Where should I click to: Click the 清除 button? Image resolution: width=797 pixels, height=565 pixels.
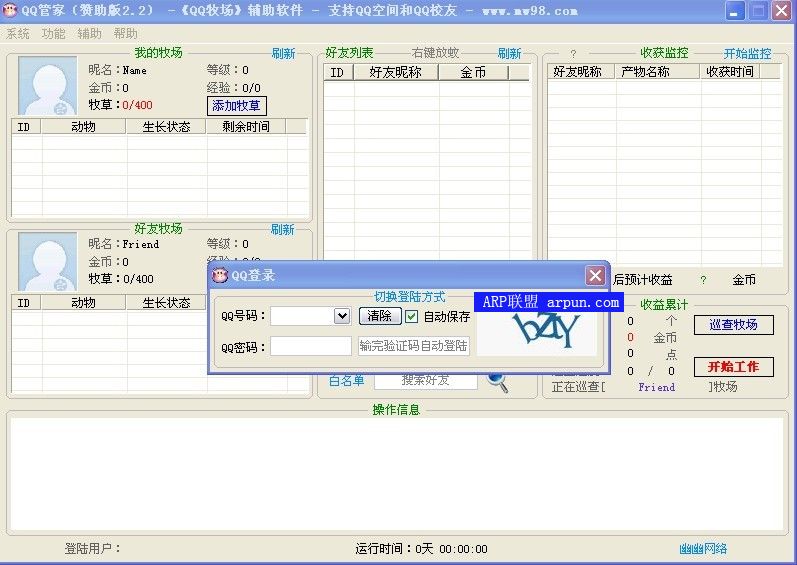click(380, 316)
